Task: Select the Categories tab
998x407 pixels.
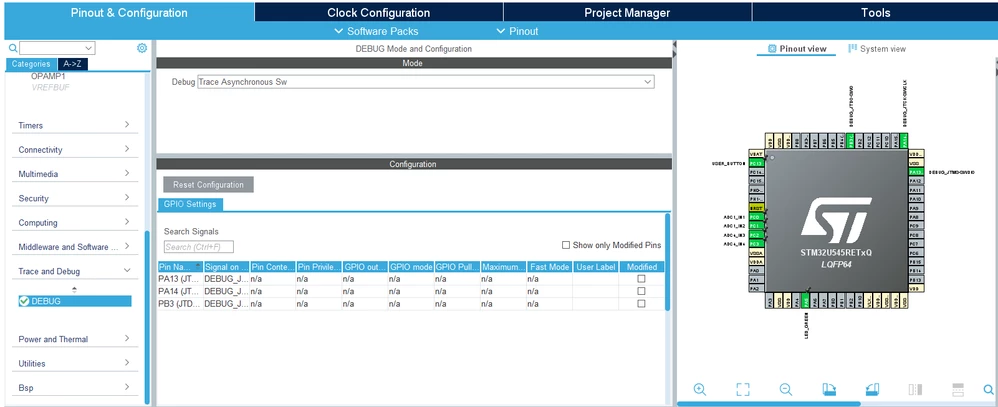Action: coord(31,64)
